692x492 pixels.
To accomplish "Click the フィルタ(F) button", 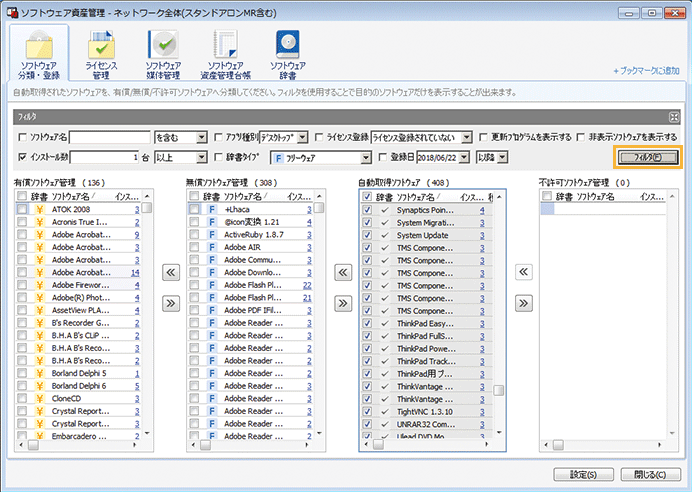I will pyautogui.click(x=648, y=157).
